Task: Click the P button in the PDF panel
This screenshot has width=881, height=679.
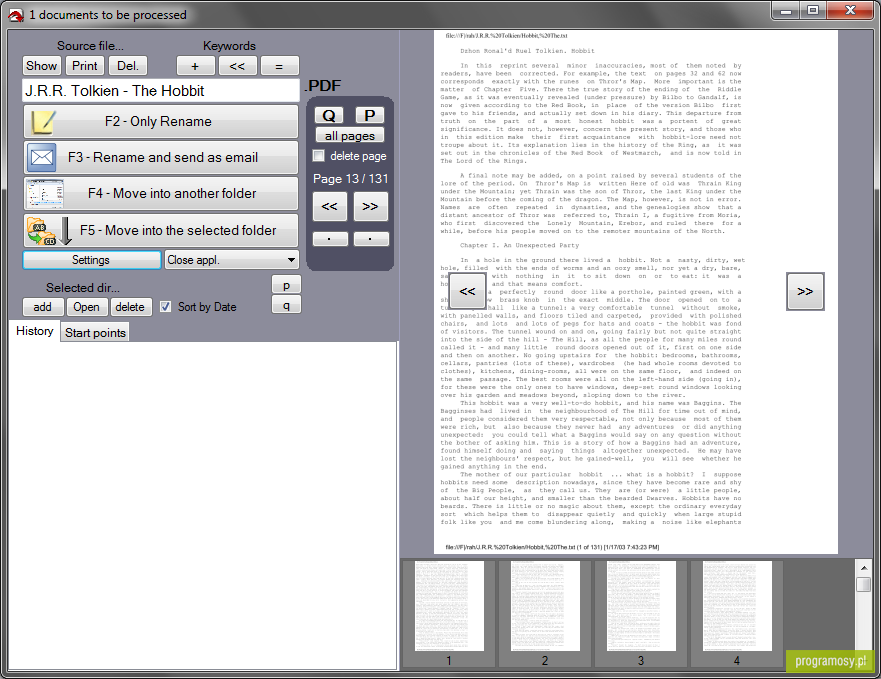Action: click(369, 115)
